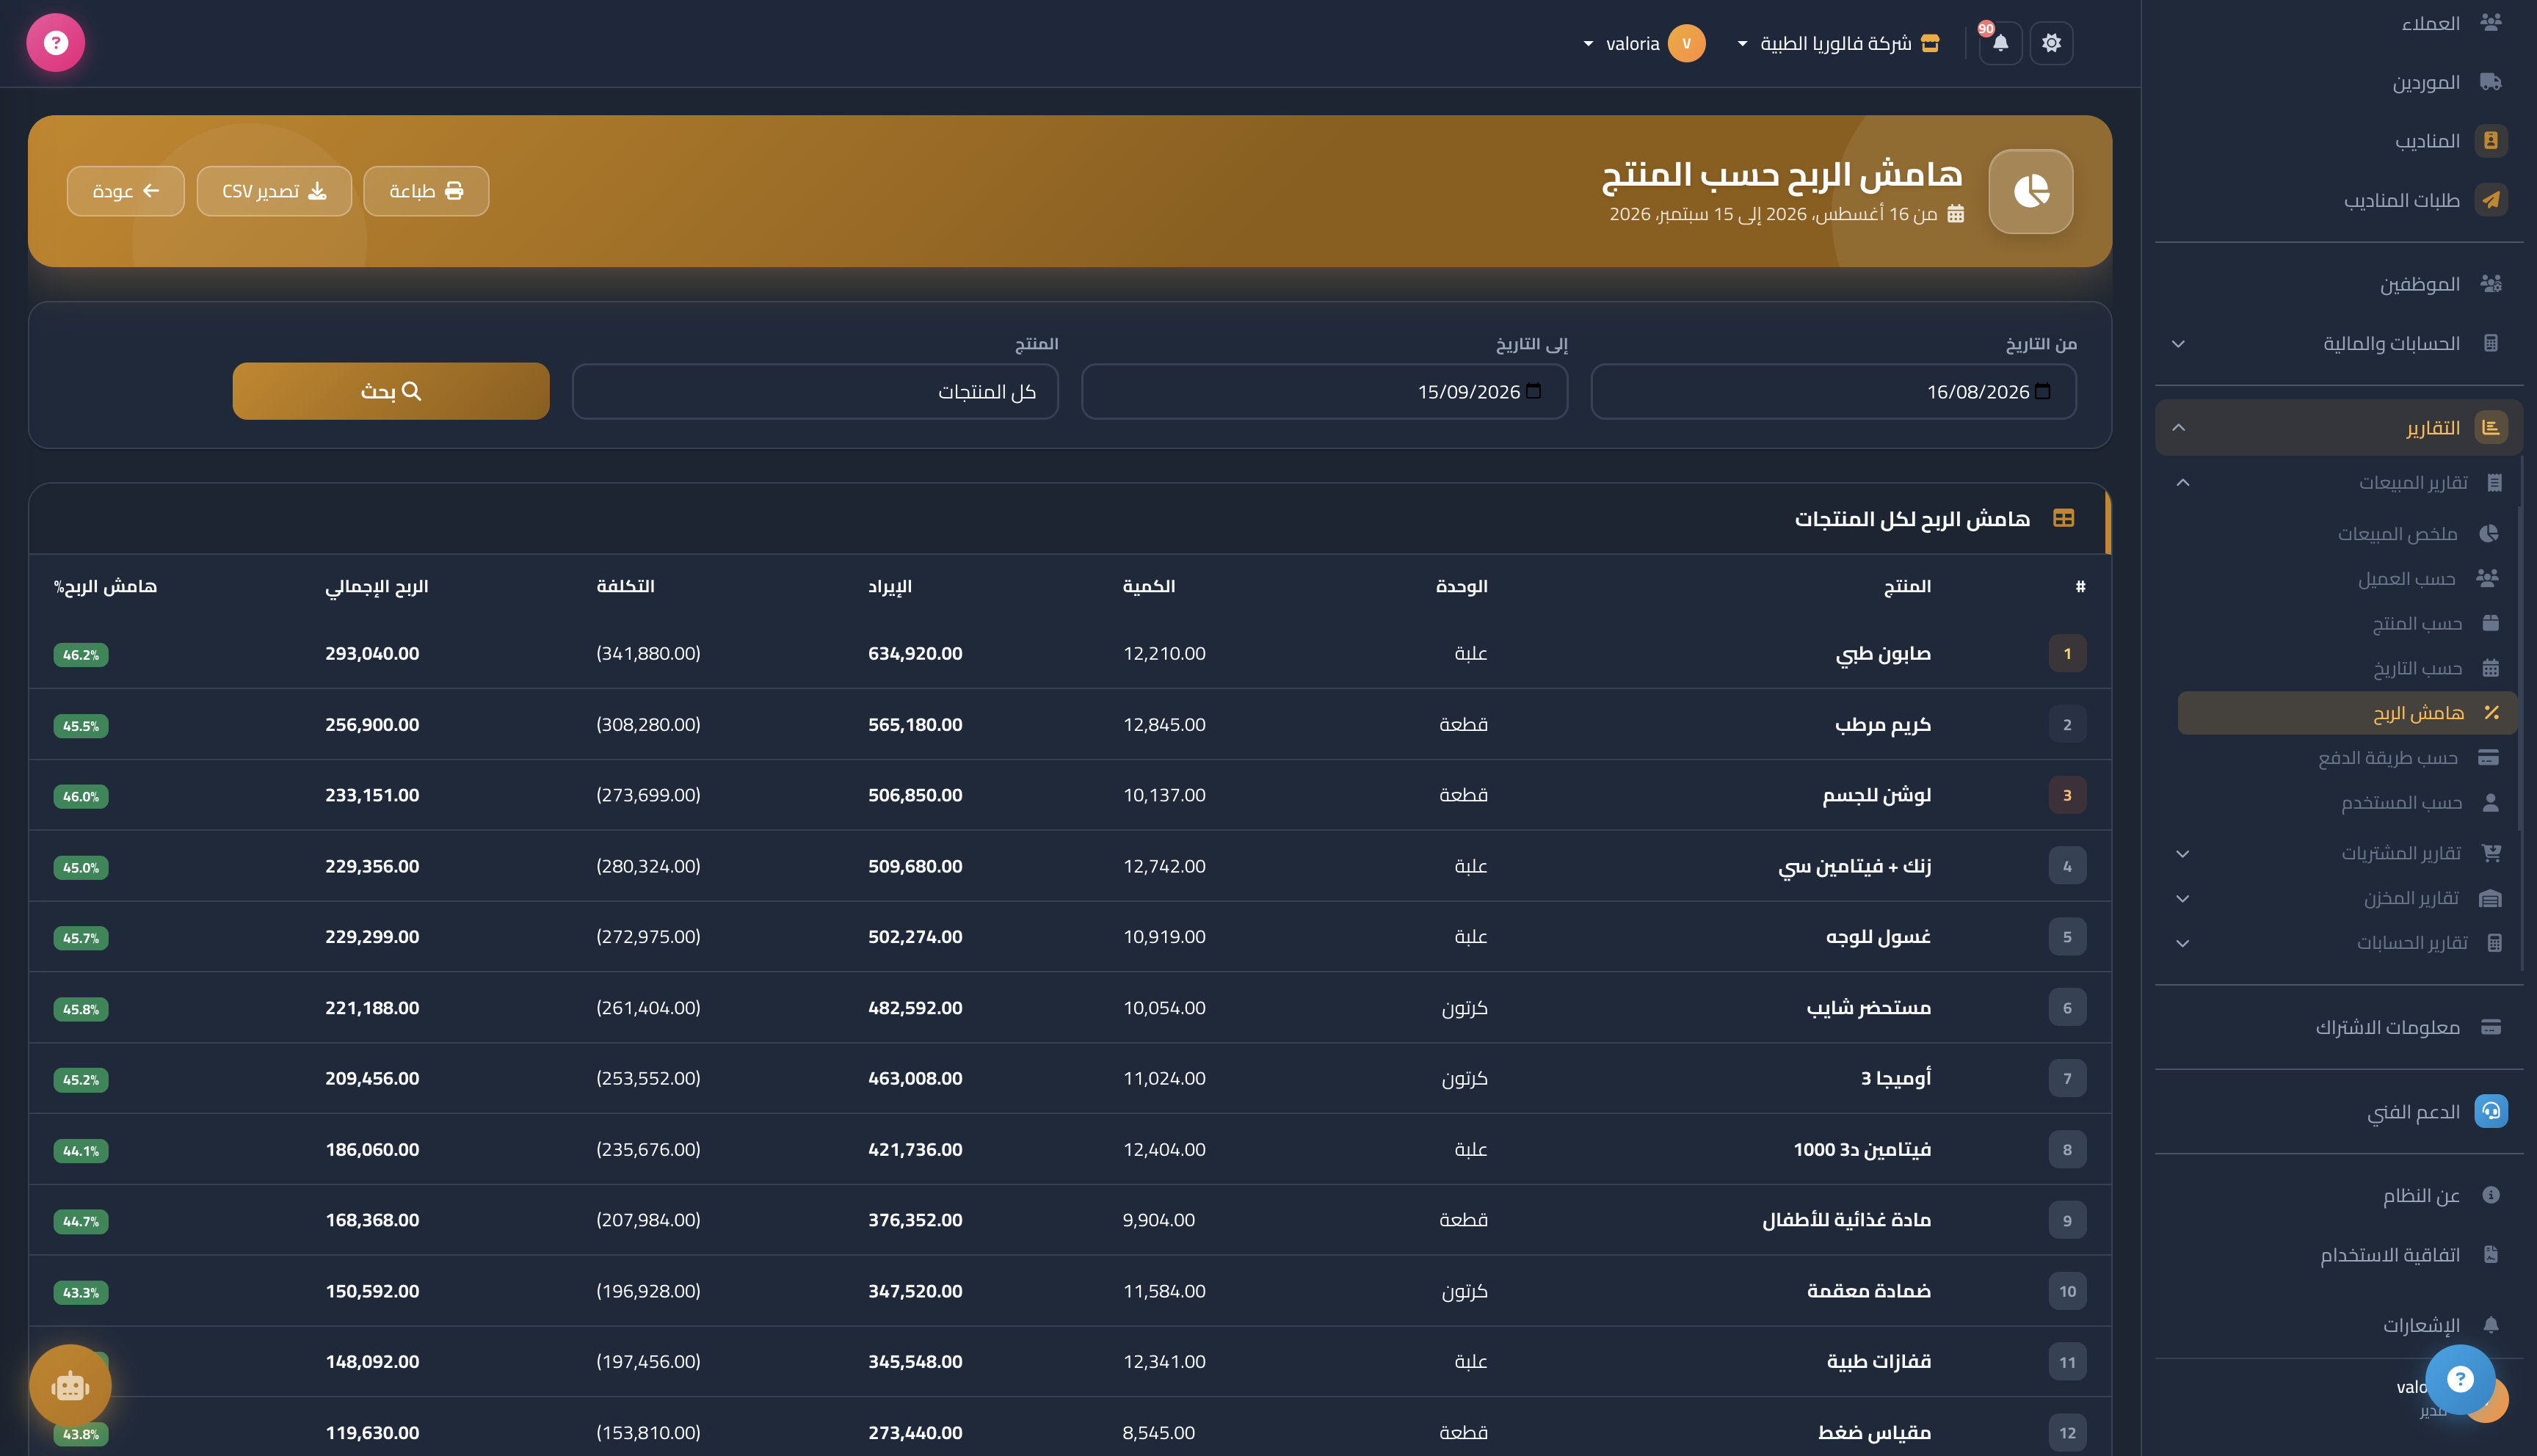Click the valoria avatar in the top bar
This screenshot has height=1456, width=2537.
click(x=1686, y=43)
